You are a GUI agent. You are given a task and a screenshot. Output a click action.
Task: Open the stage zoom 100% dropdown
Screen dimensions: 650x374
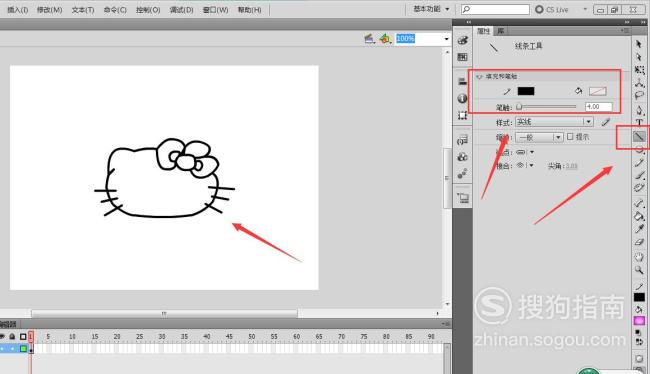(446, 39)
